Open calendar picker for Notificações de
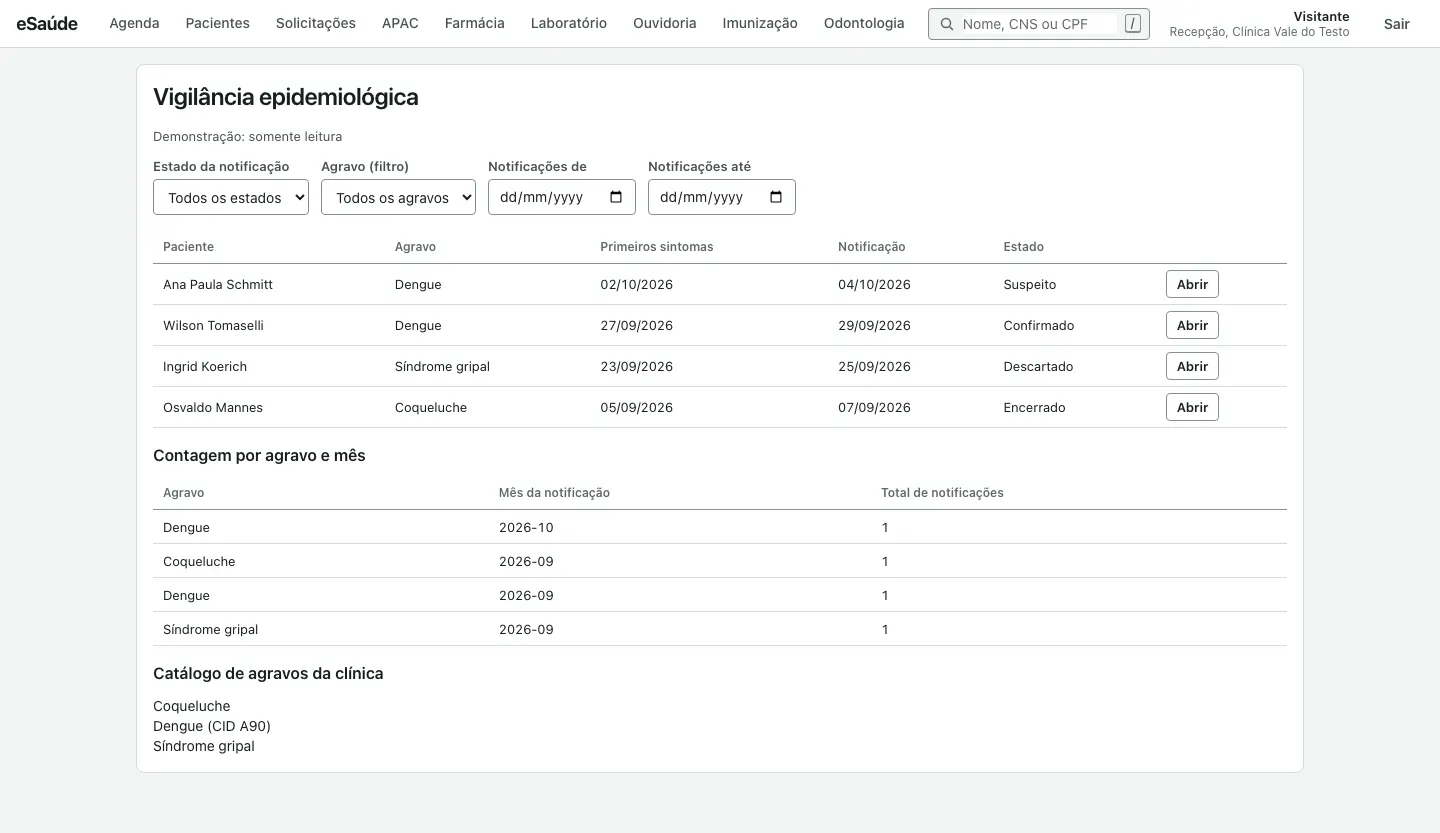Viewport: 1440px width, 833px height. (616, 197)
